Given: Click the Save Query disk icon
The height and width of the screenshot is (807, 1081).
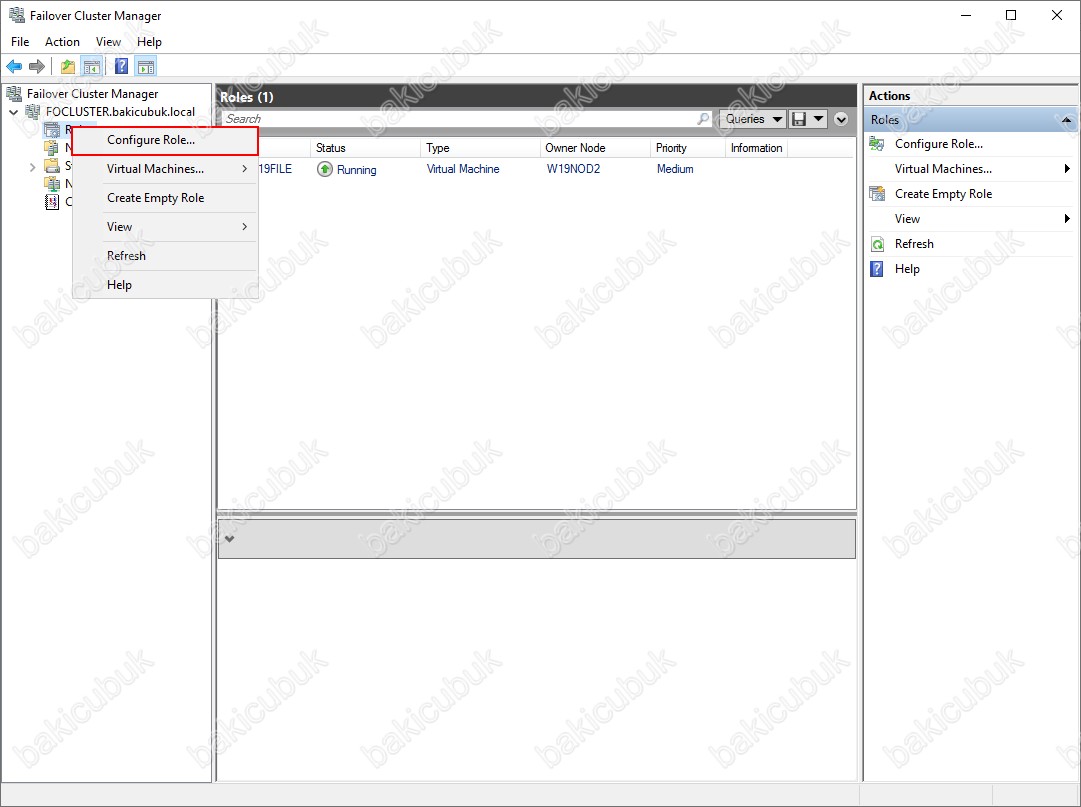Looking at the screenshot, I should [799, 119].
